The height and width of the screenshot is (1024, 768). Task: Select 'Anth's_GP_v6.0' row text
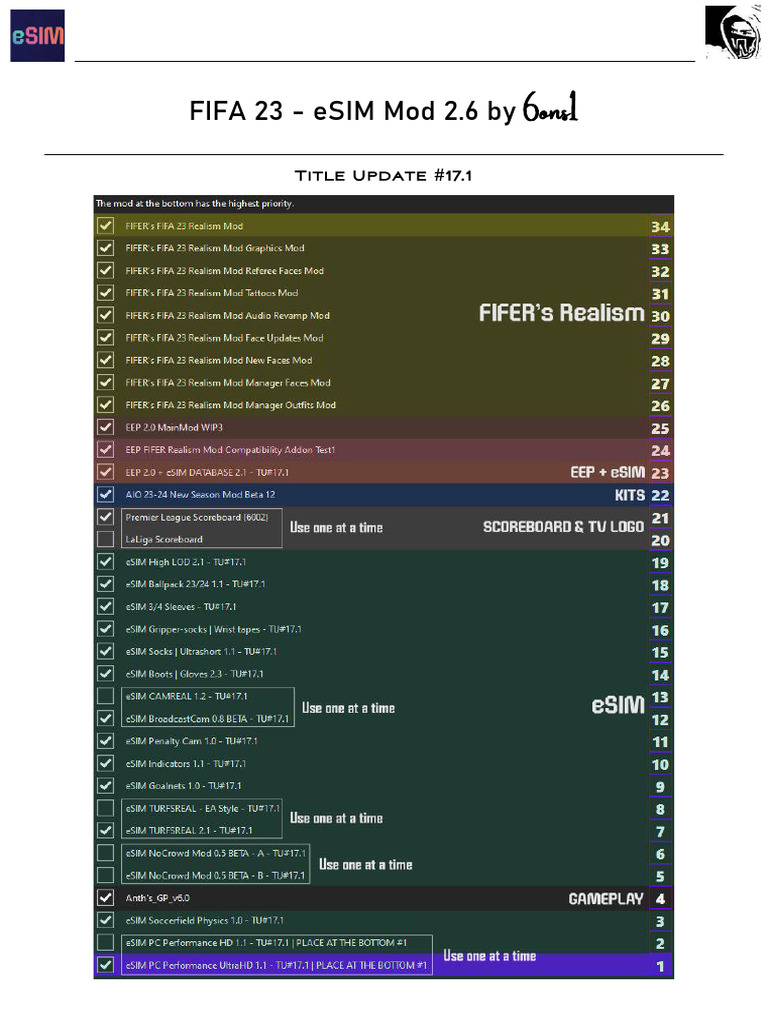point(157,898)
